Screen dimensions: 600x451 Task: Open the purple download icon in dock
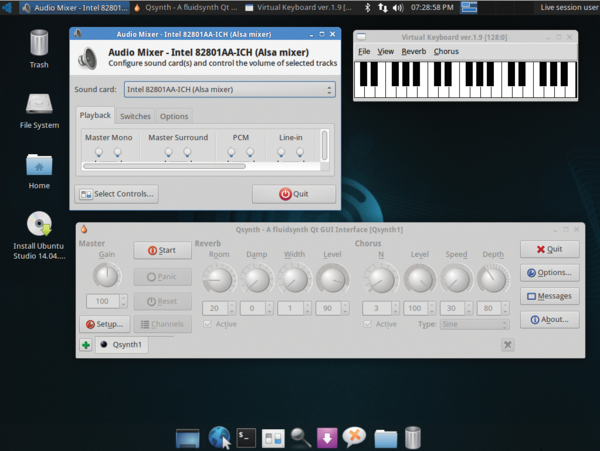327,438
